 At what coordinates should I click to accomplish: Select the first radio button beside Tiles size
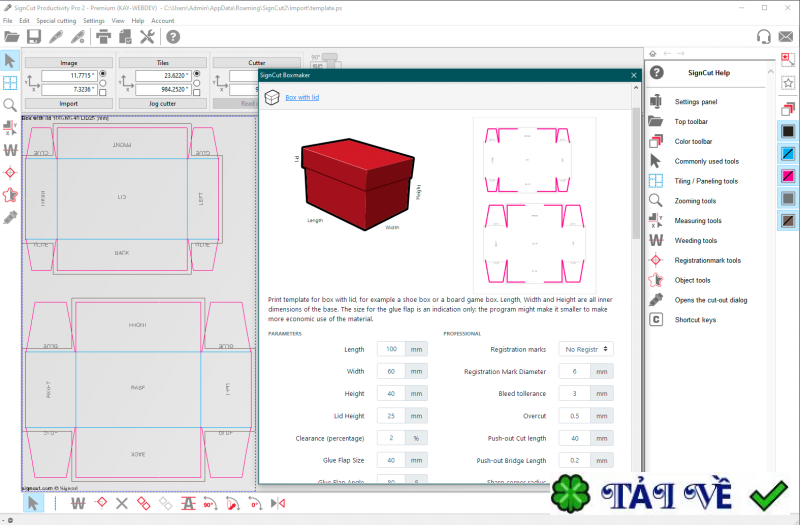point(196,74)
